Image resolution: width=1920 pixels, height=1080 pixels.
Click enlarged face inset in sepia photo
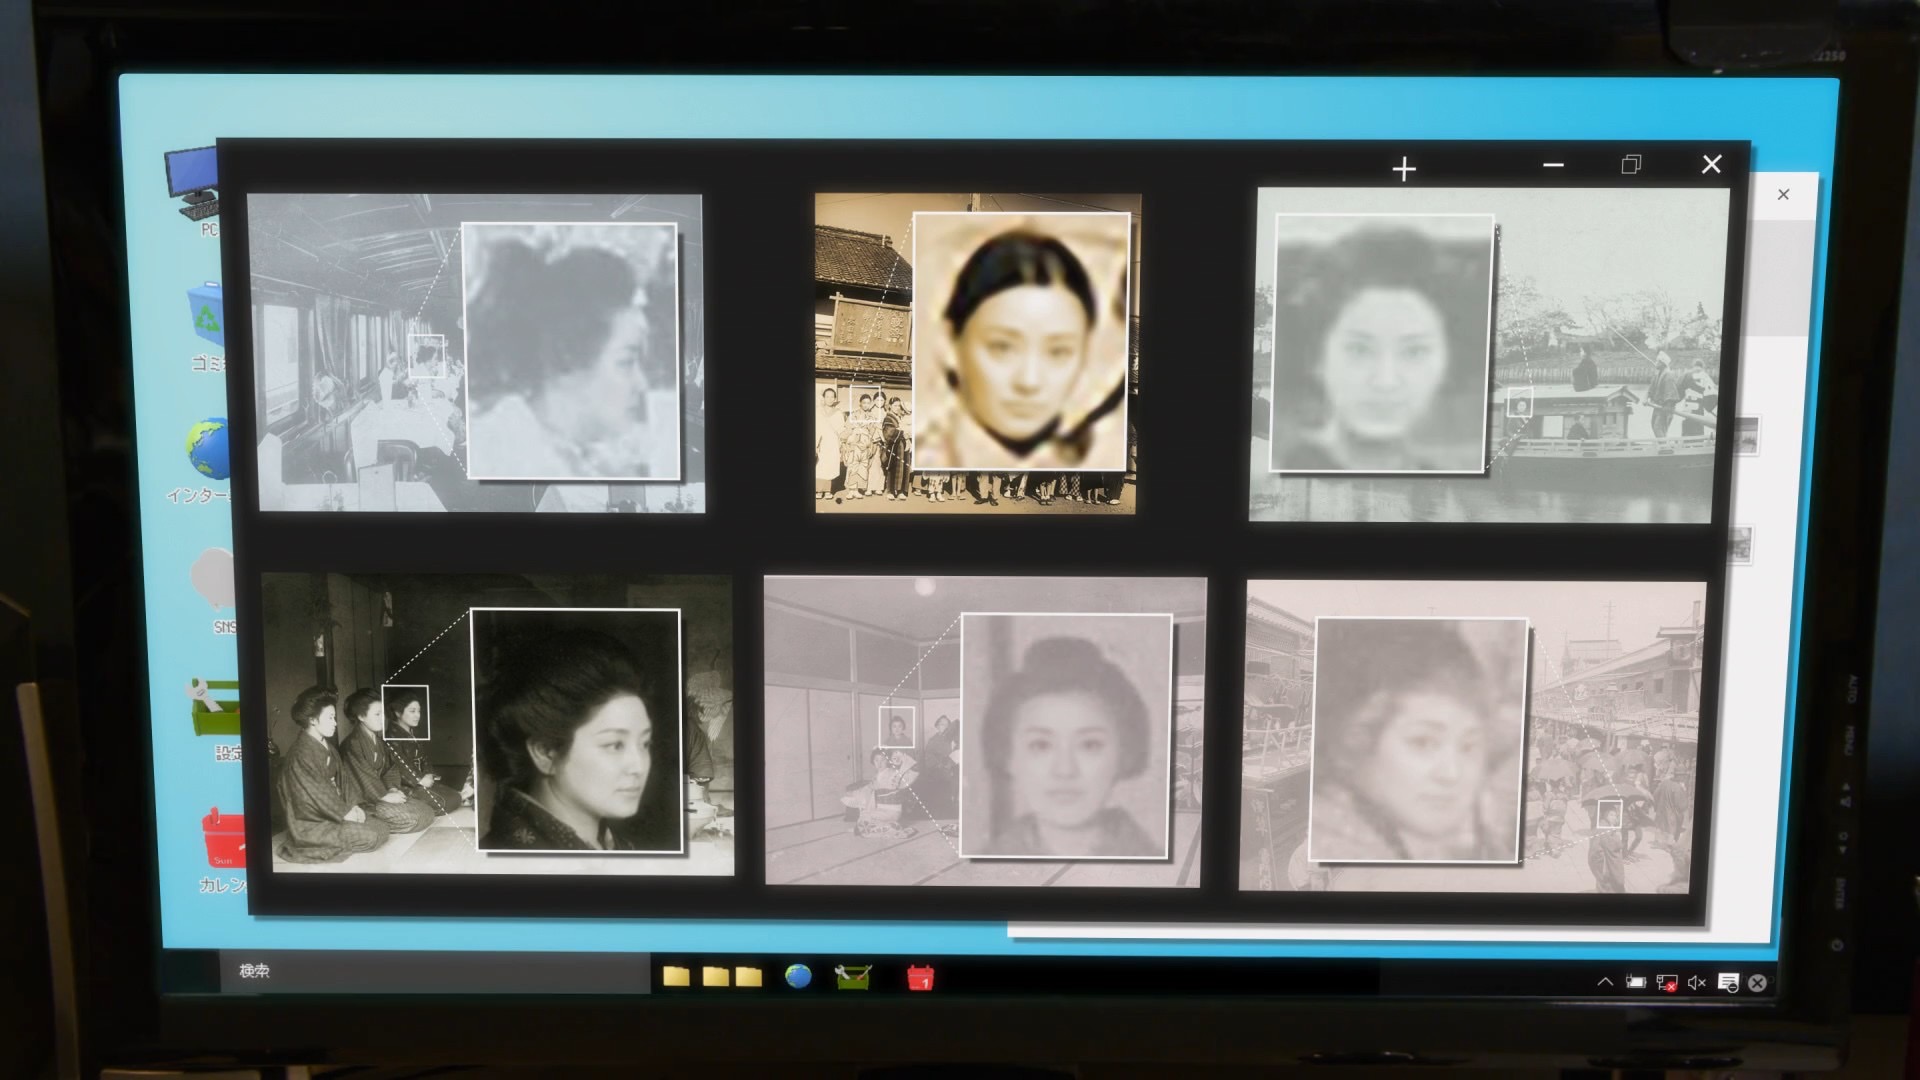[1021, 340]
